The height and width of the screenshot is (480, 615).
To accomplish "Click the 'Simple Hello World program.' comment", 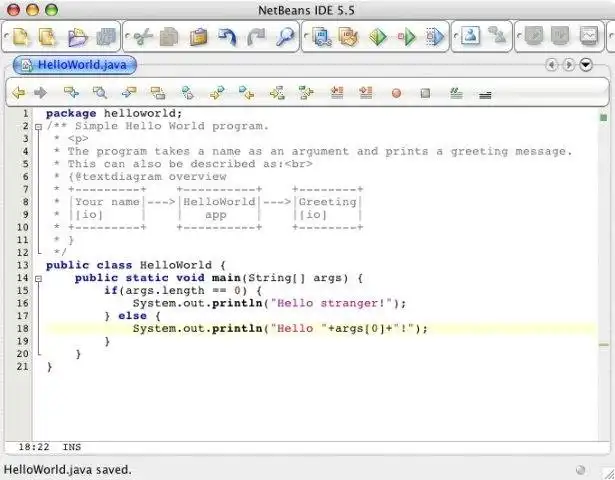I will (x=172, y=126).
